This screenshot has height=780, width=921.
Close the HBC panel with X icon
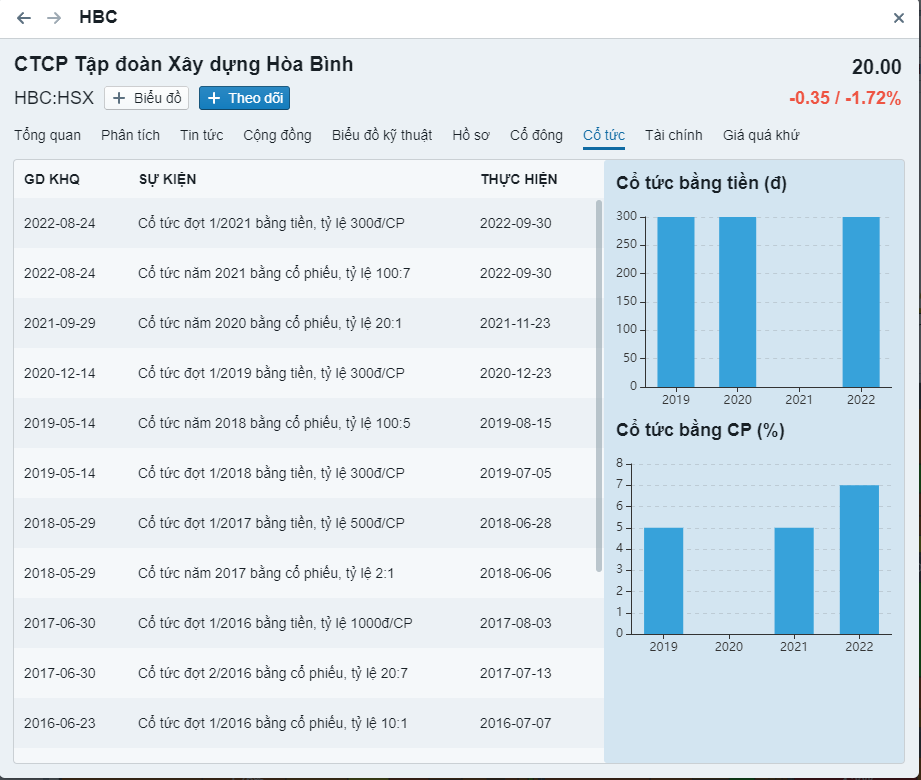(898, 18)
